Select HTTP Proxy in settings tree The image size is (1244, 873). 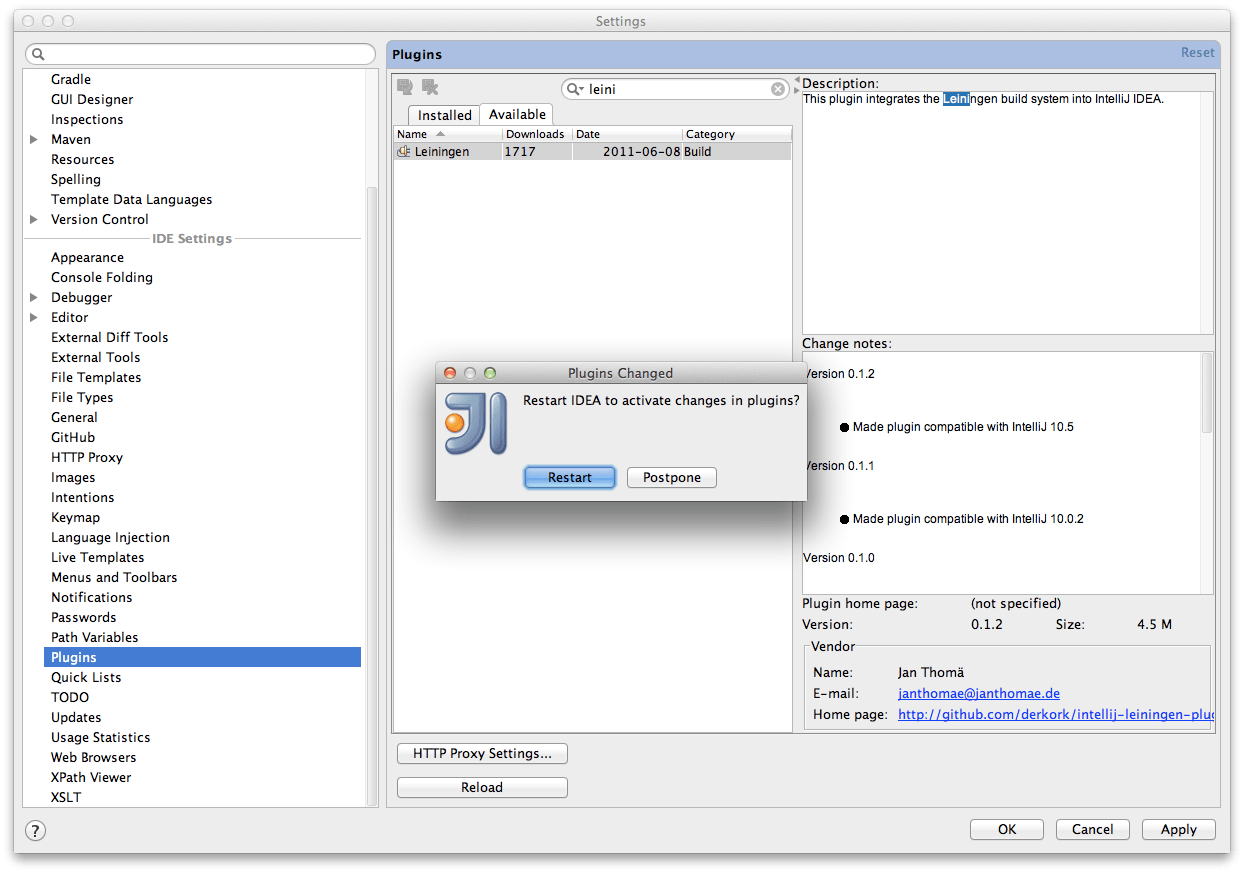[87, 457]
